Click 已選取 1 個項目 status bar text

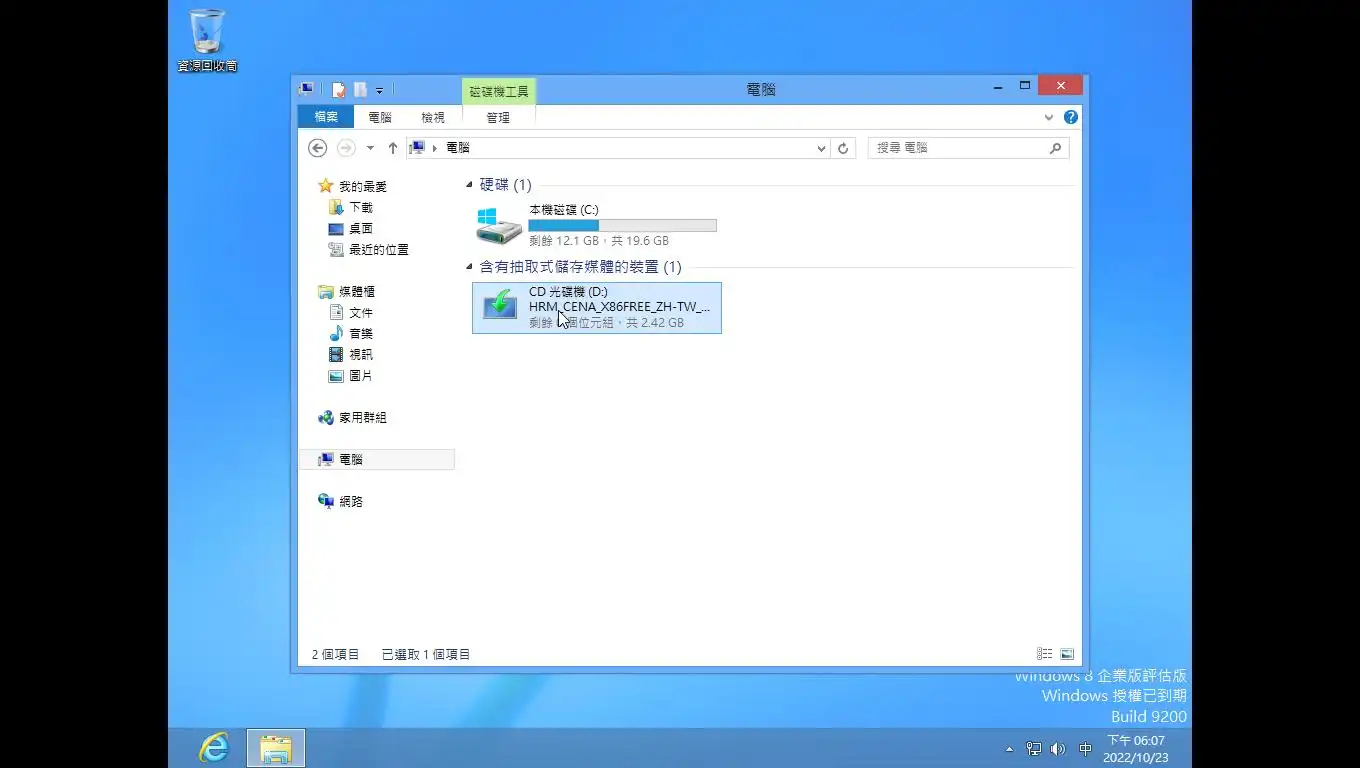(x=426, y=654)
